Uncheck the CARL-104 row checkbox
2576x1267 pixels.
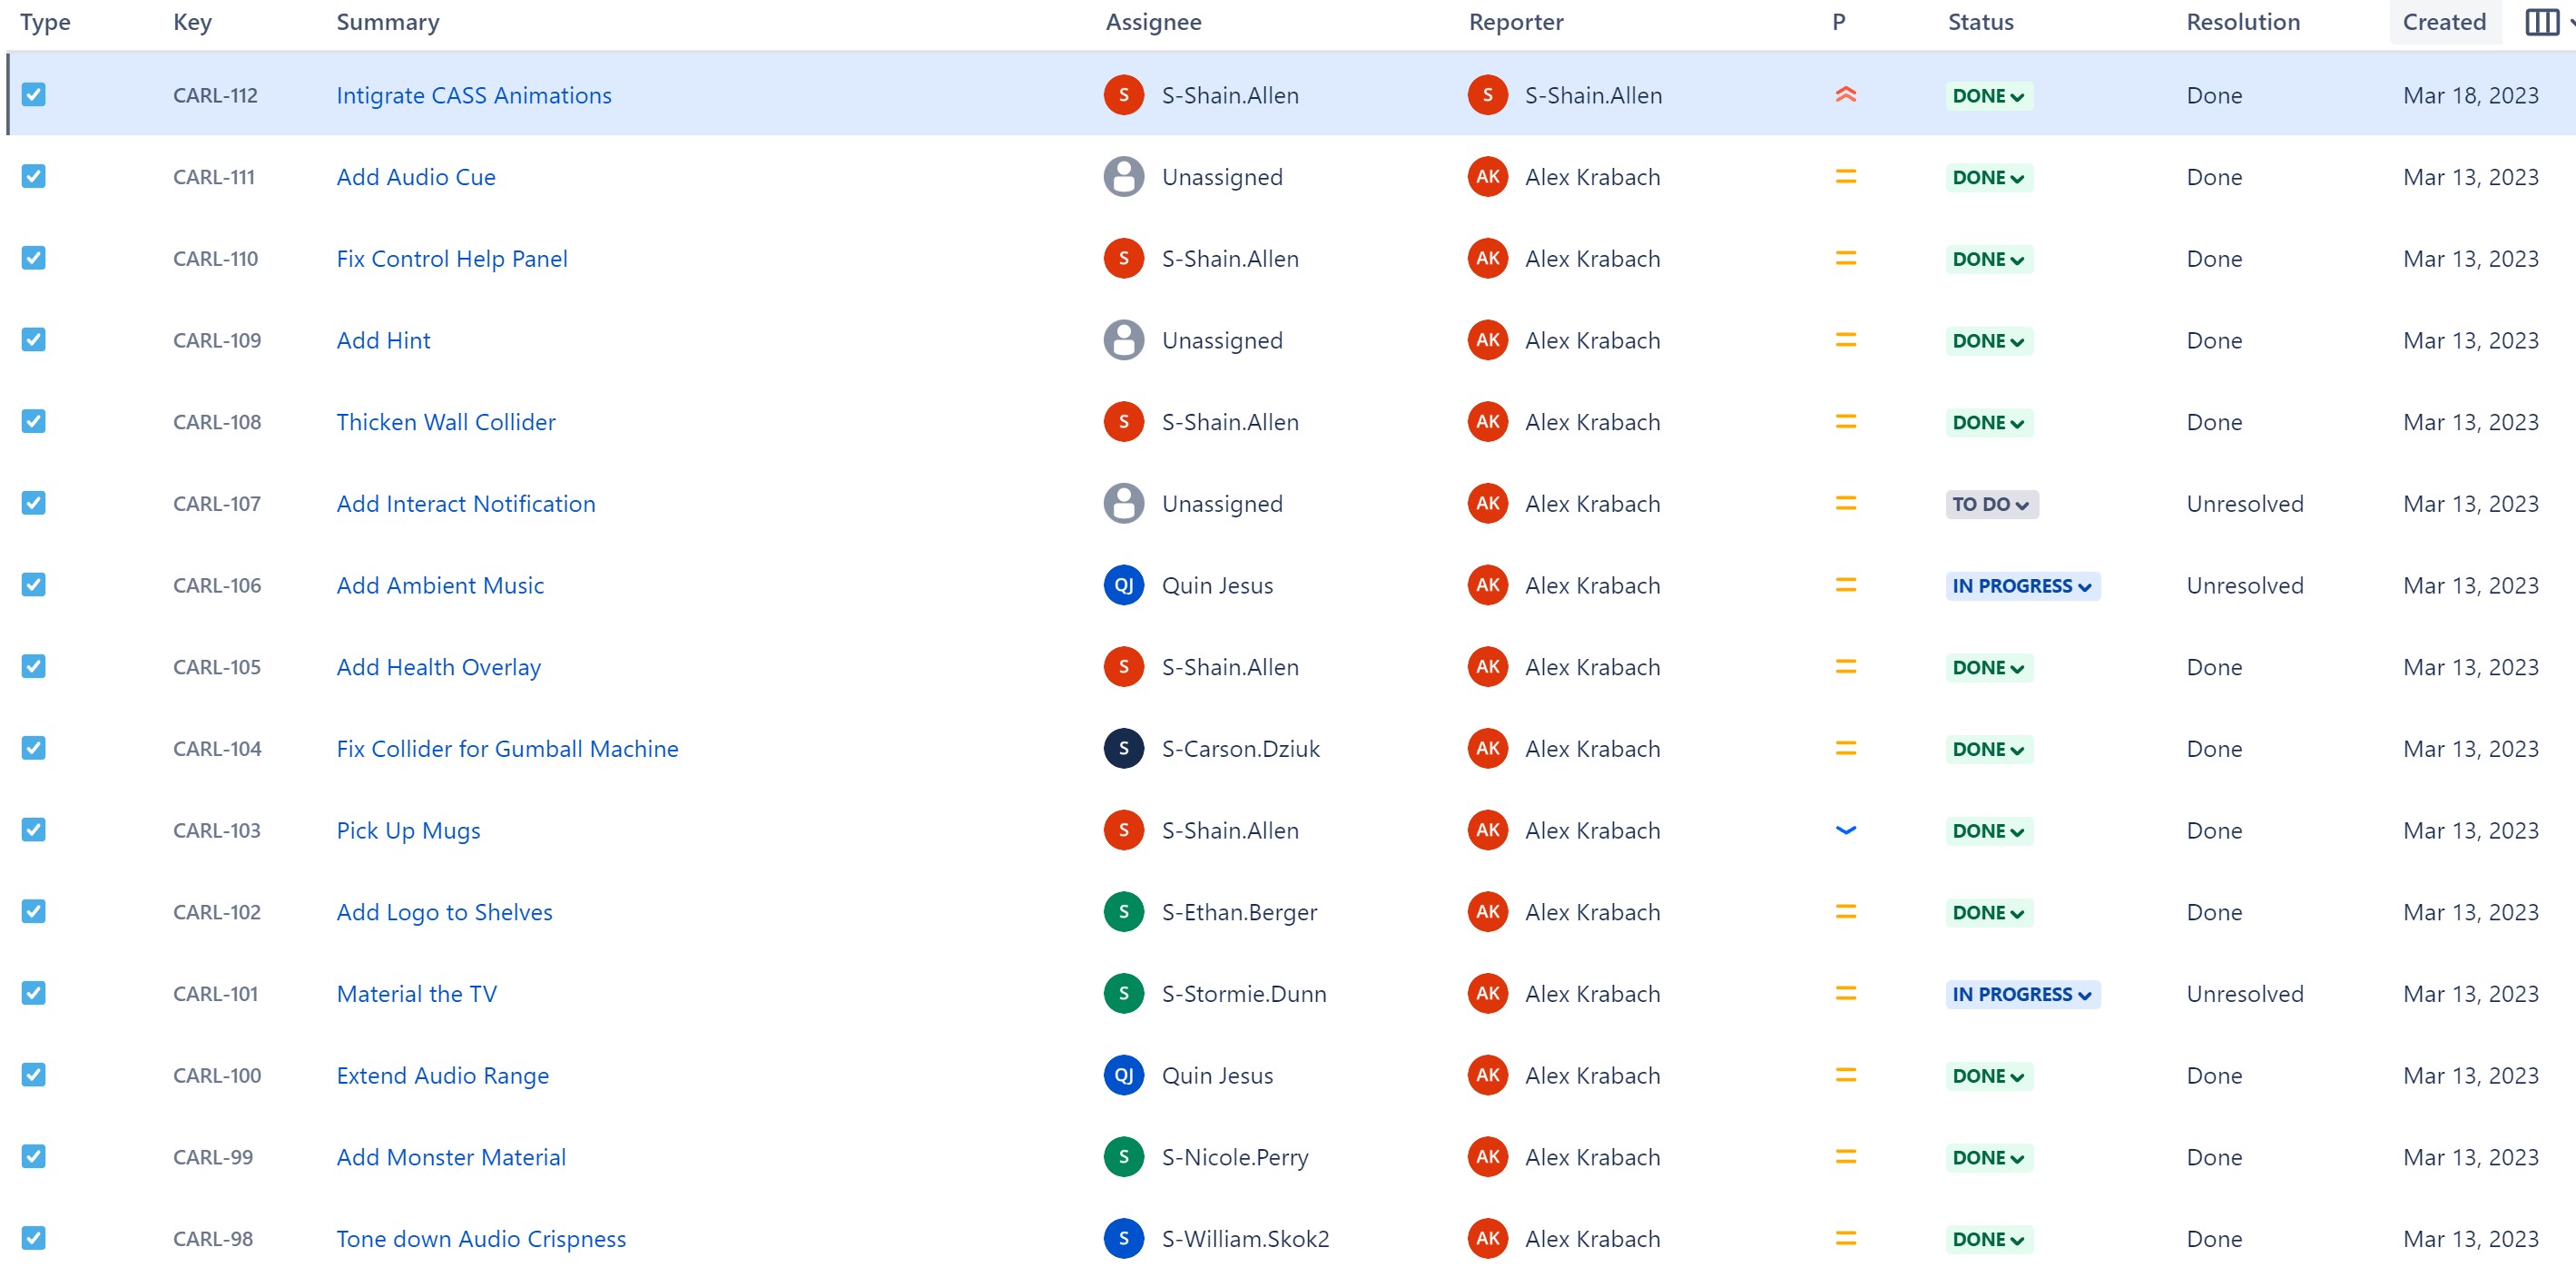click(33, 748)
